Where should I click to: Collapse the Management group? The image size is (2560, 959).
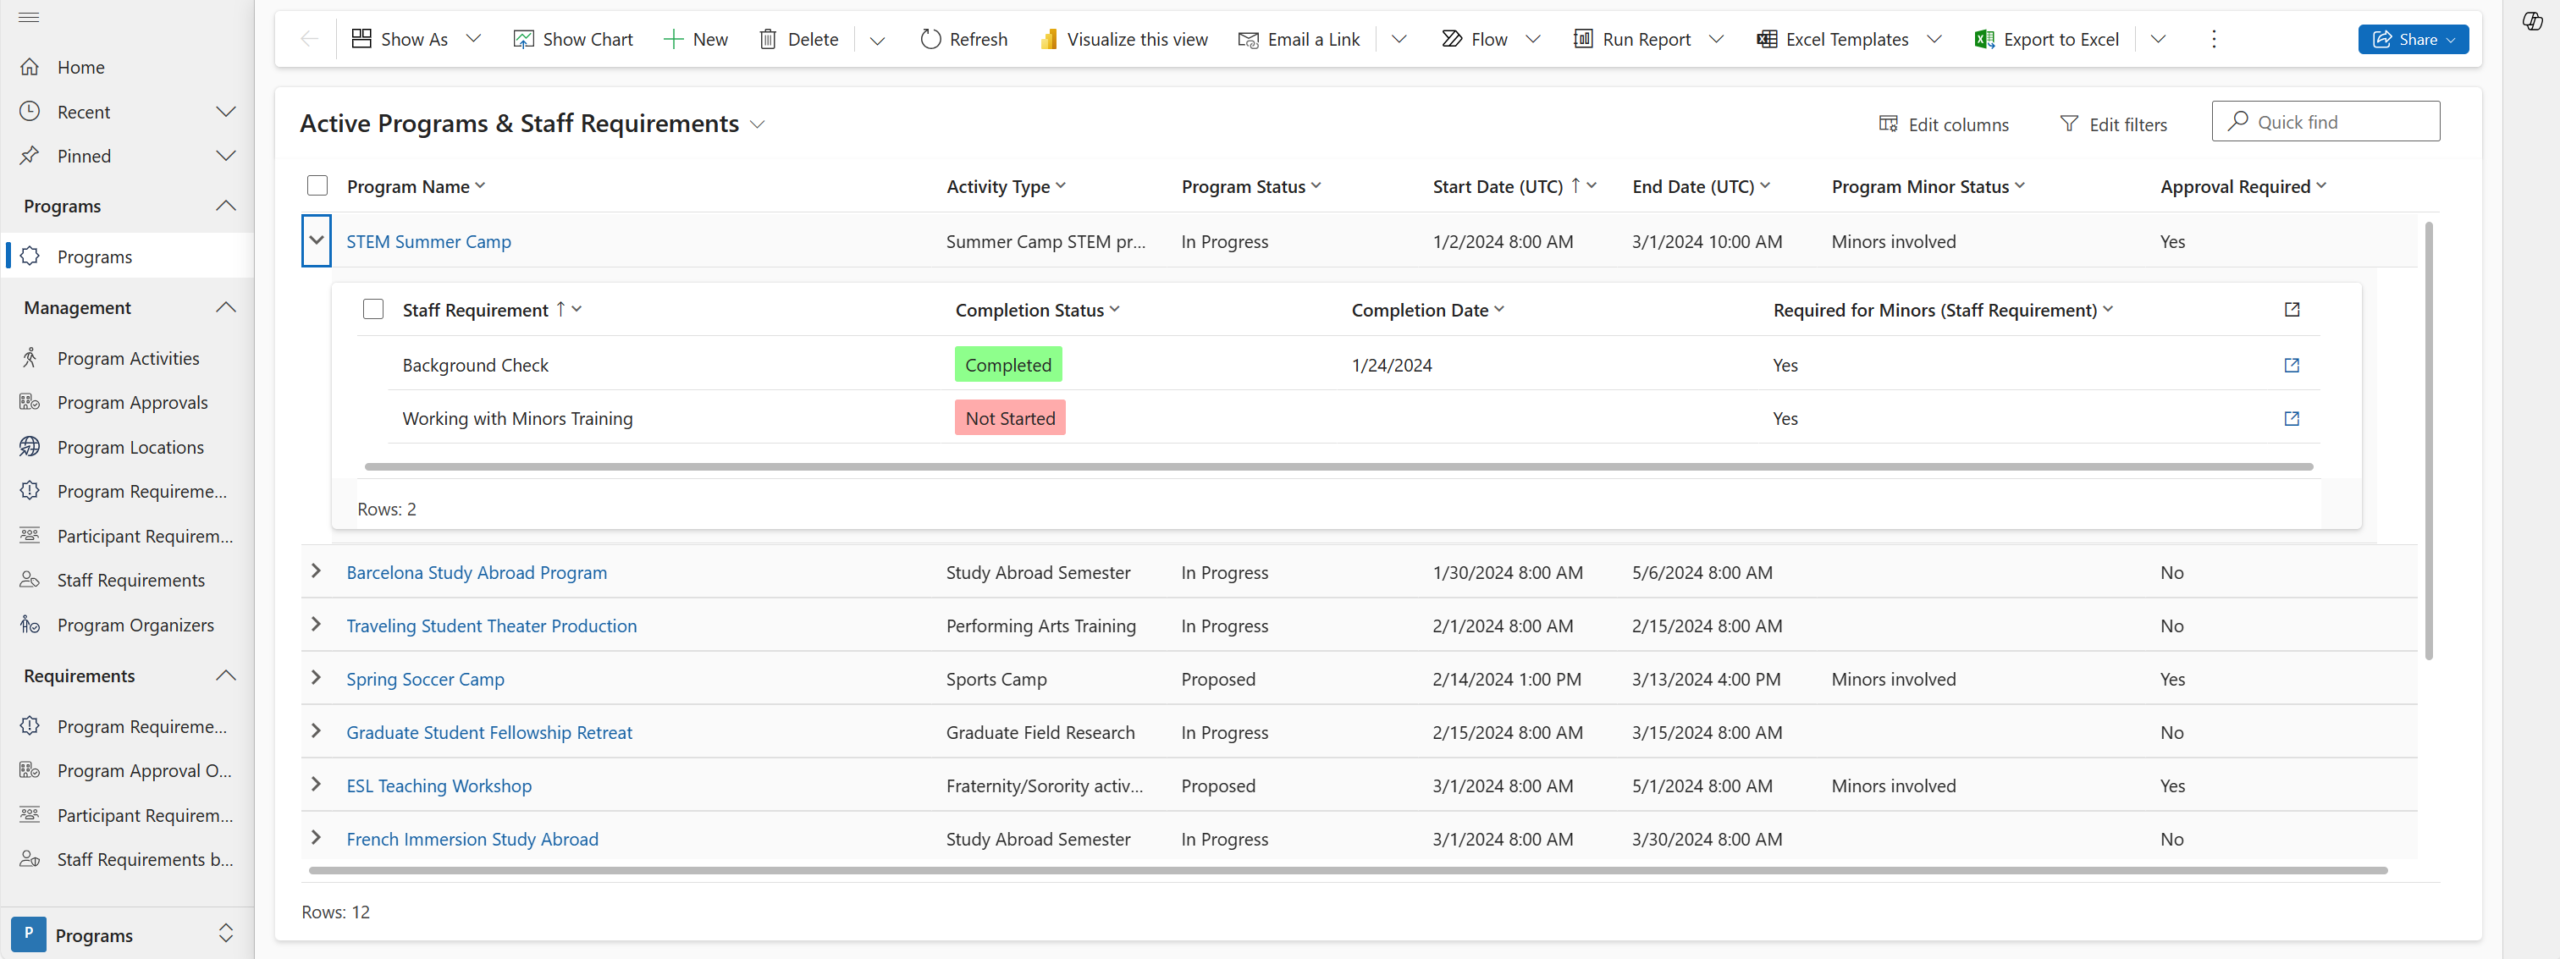tap(226, 307)
